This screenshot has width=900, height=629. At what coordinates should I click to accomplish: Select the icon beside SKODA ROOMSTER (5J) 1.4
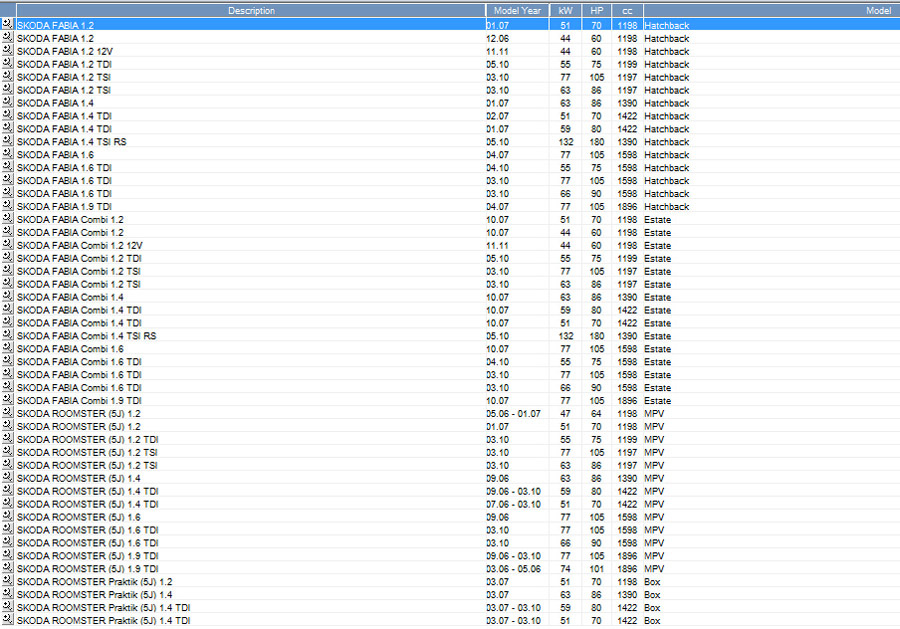[x=7, y=477]
